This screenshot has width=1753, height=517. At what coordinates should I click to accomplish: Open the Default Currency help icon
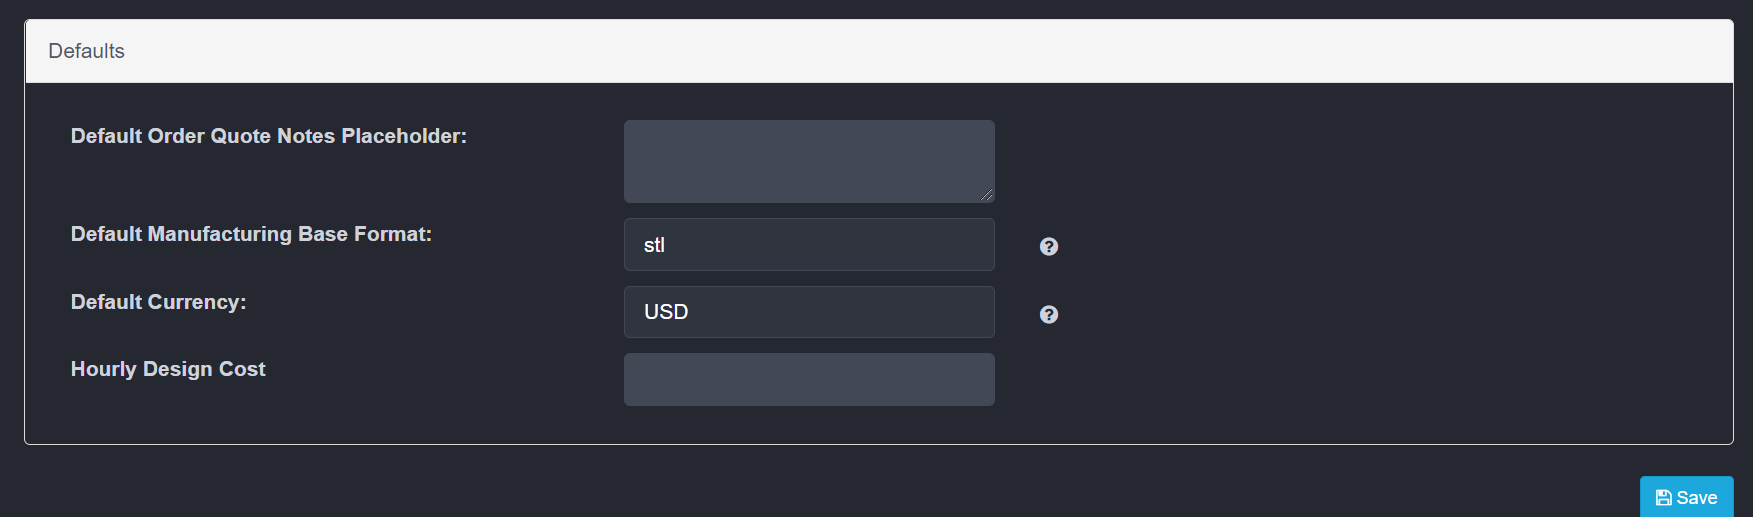click(1048, 314)
